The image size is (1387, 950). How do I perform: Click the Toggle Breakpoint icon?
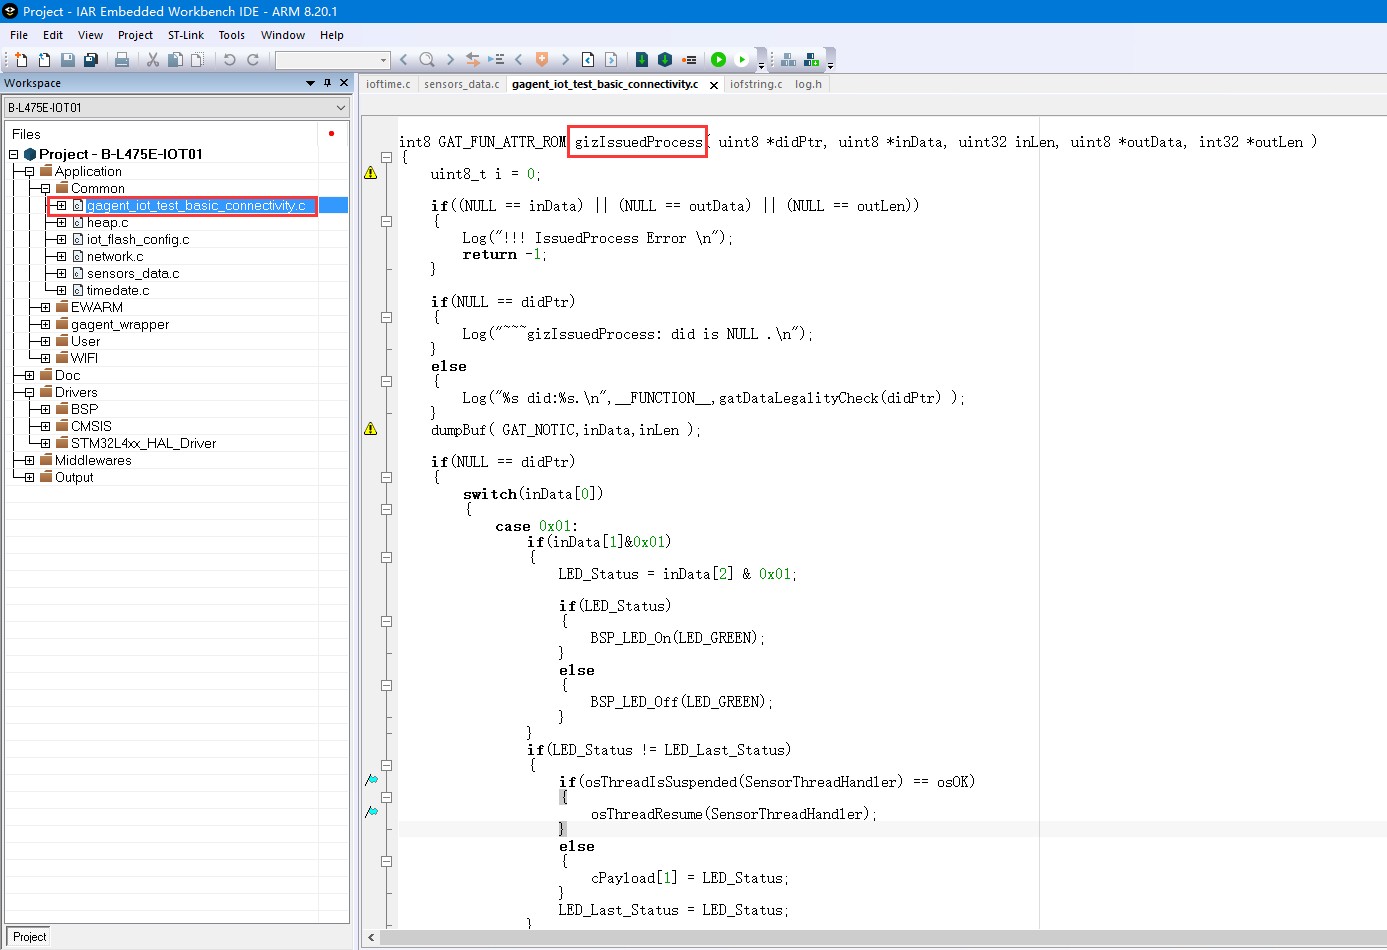689,60
